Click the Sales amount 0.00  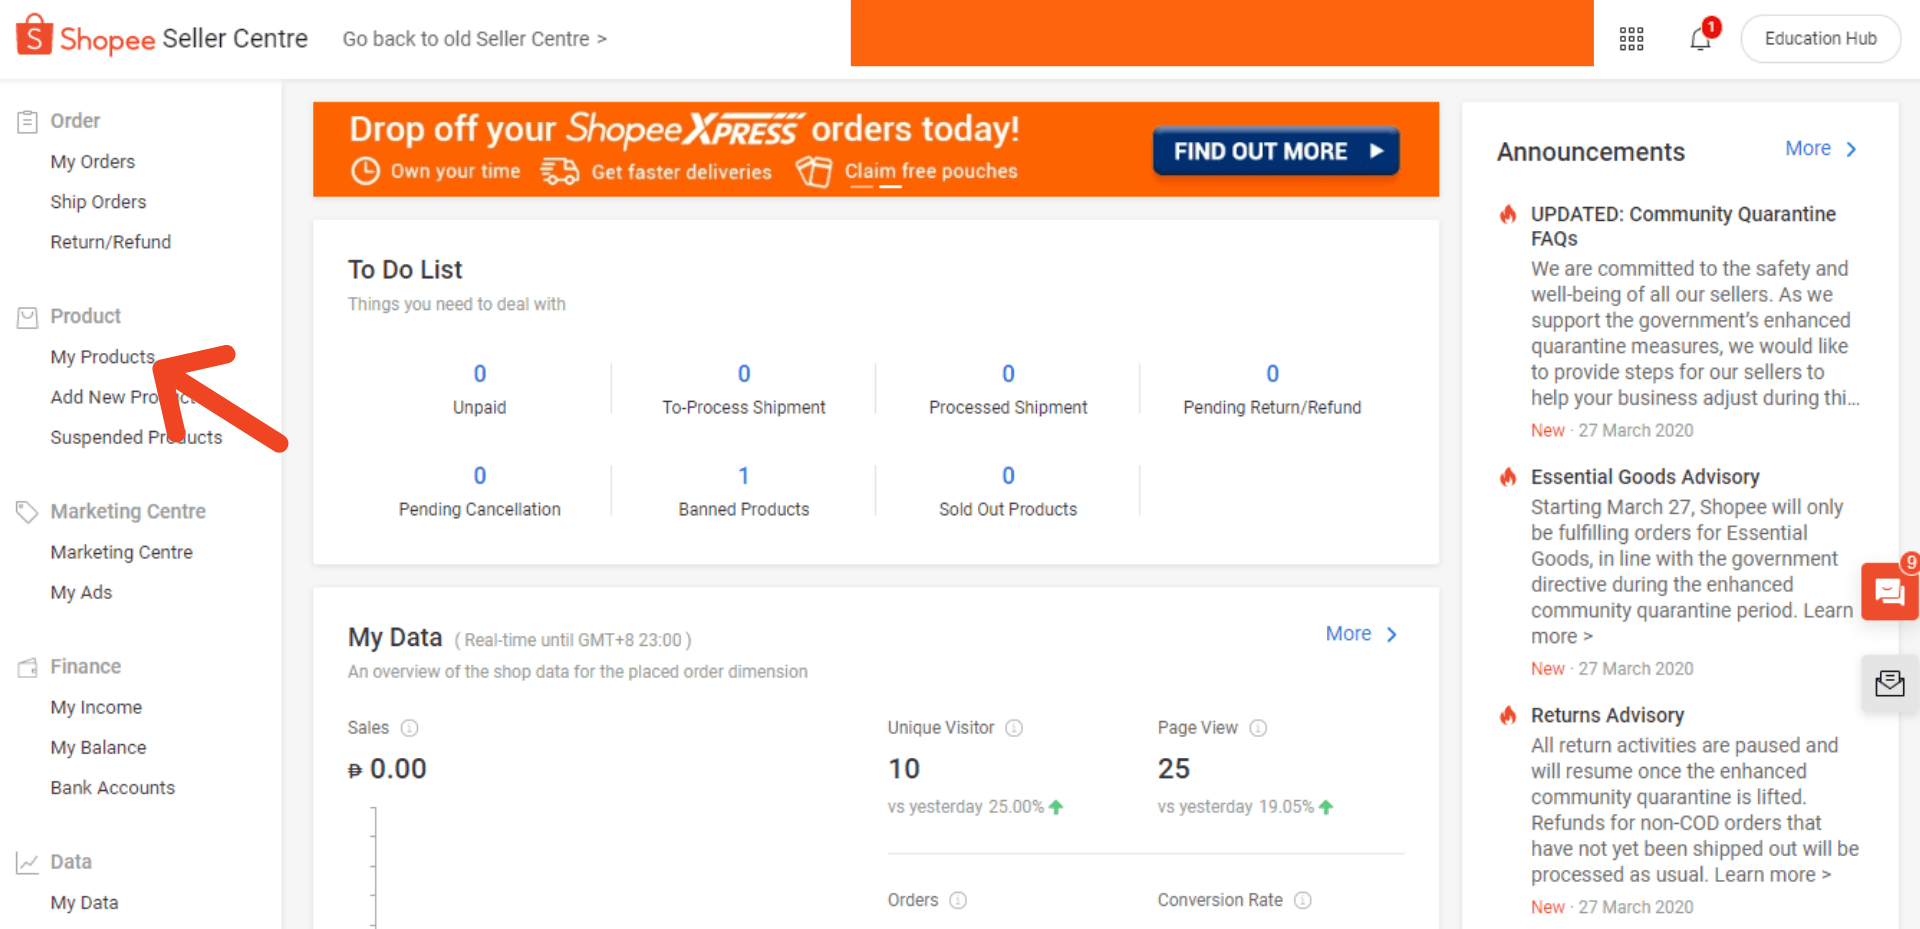point(387,768)
